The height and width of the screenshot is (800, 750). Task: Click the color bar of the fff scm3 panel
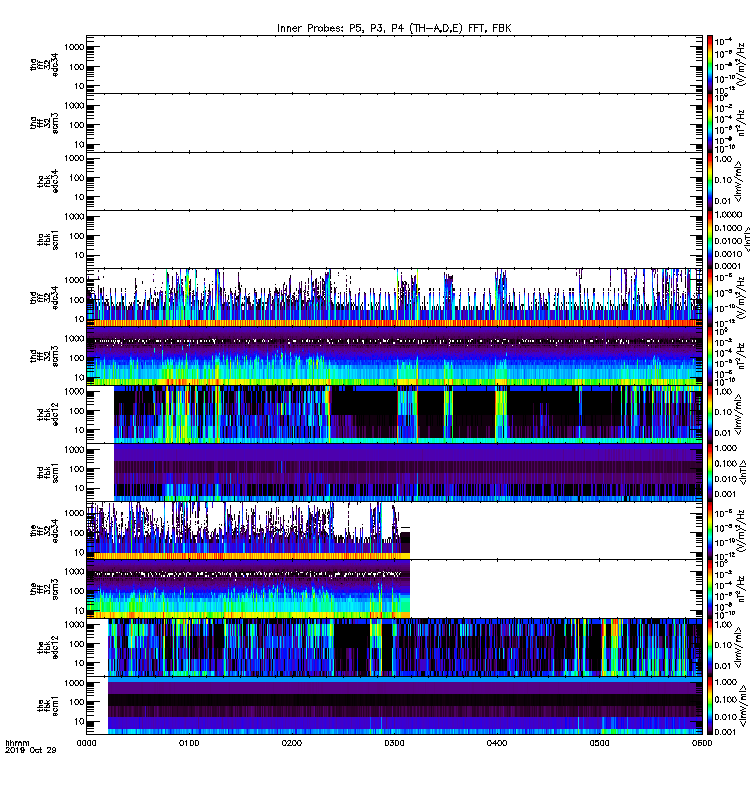tap(709, 588)
